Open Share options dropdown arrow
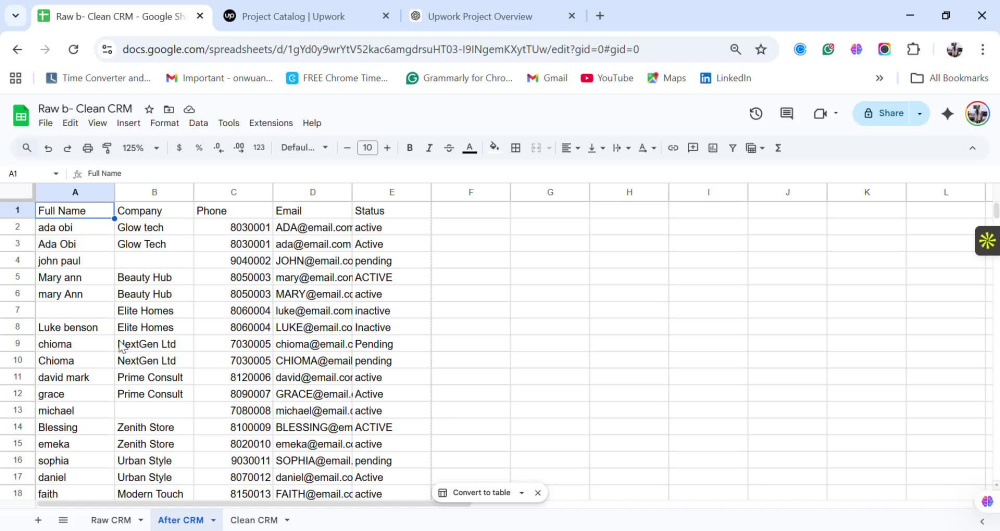 coord(920,113)
